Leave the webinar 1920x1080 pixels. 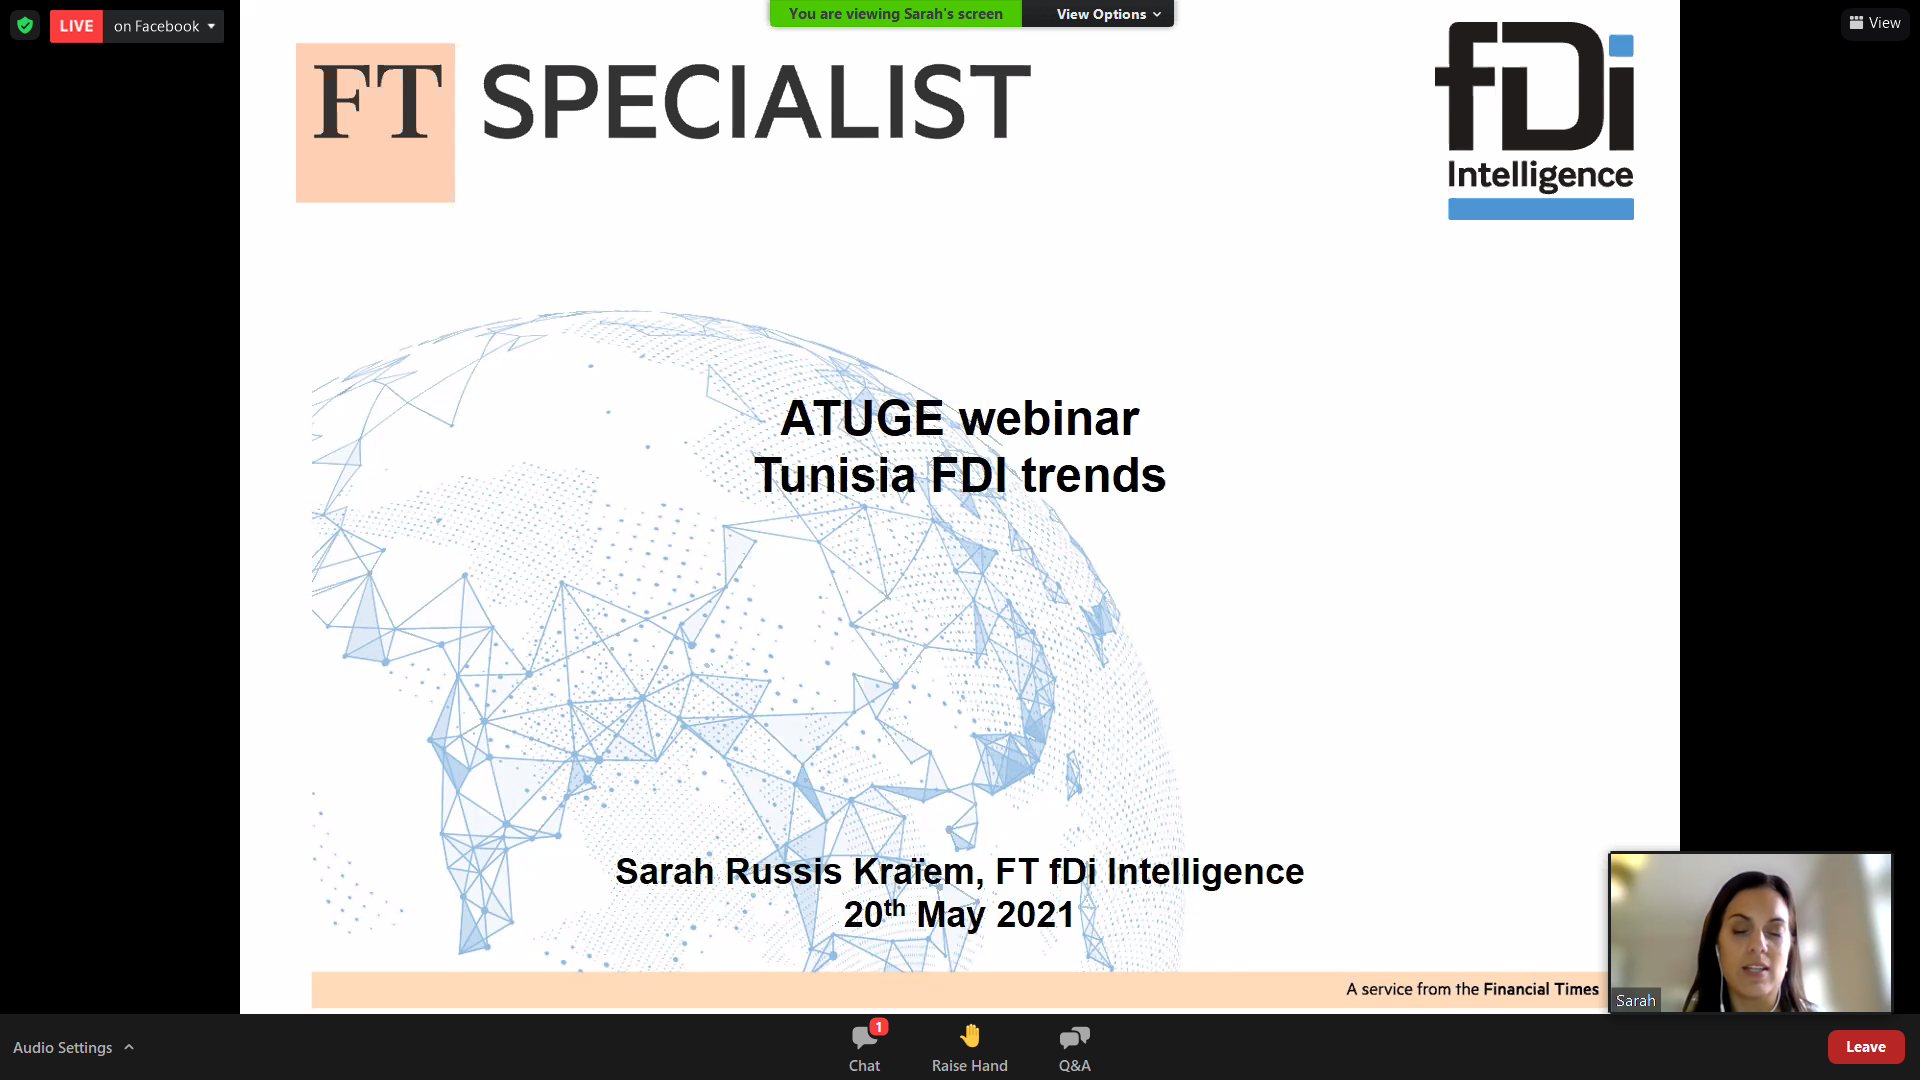tap(1866, 1047)
